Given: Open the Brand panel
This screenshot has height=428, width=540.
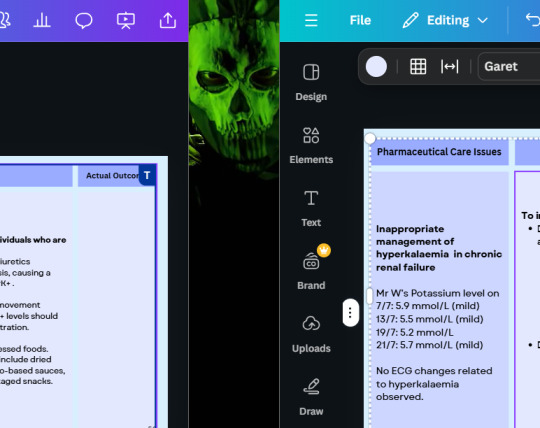Looking at the screenshot, I should [311, 271].
